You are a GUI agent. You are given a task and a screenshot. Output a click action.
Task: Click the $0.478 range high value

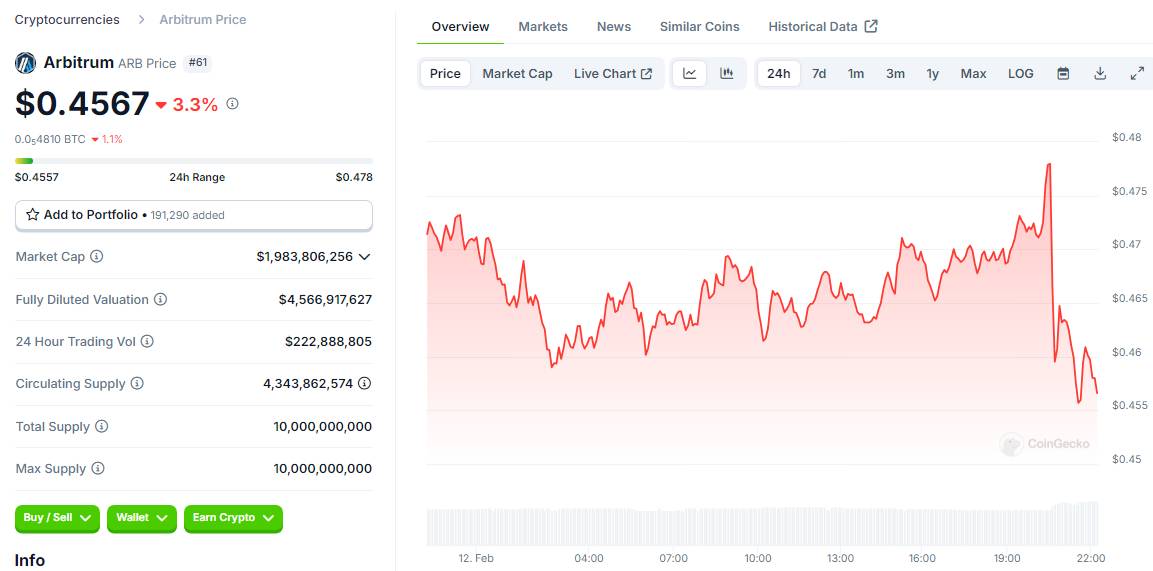[354, 177]
